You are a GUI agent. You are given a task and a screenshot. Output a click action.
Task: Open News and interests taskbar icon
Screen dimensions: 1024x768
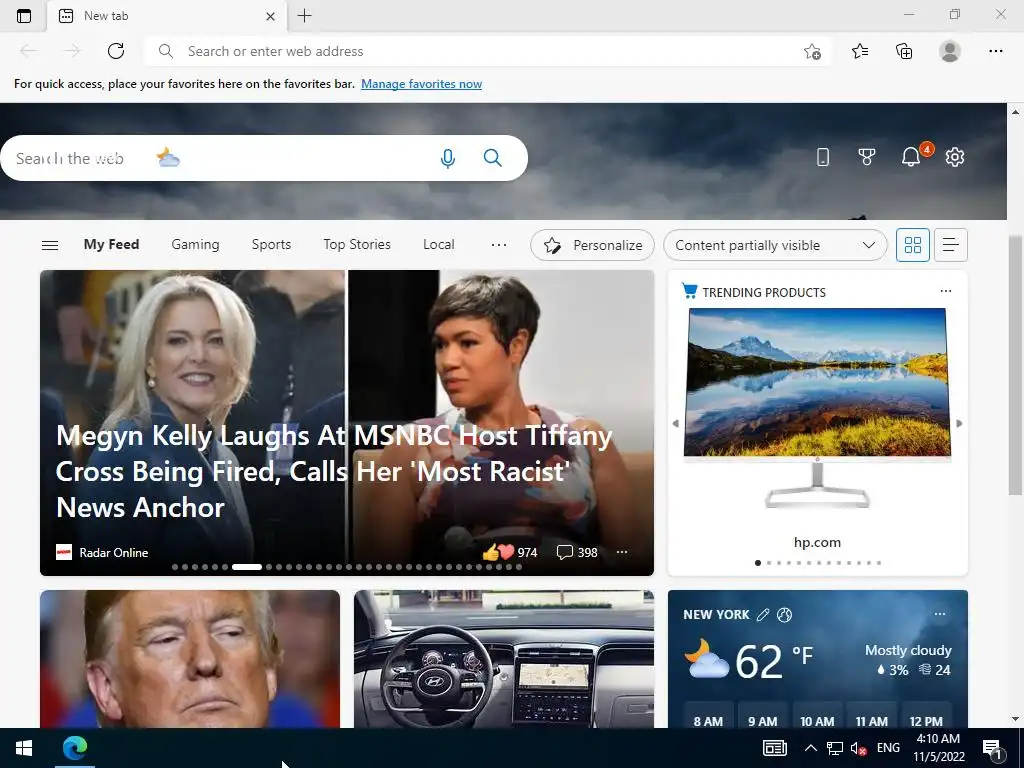pos(775,748)
